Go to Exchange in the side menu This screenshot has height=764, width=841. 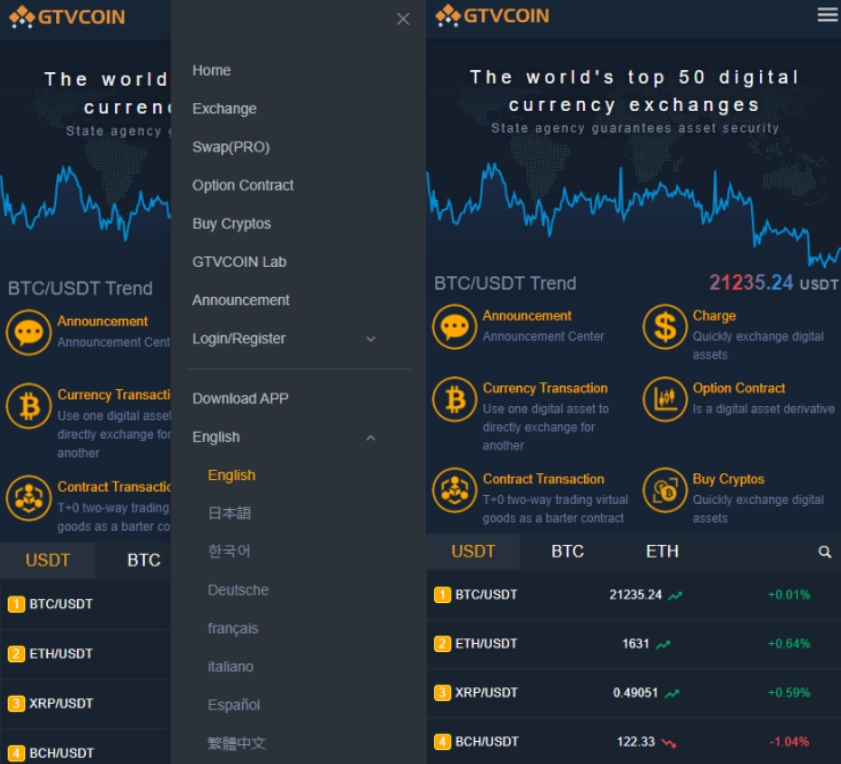[x=224, y=109]
